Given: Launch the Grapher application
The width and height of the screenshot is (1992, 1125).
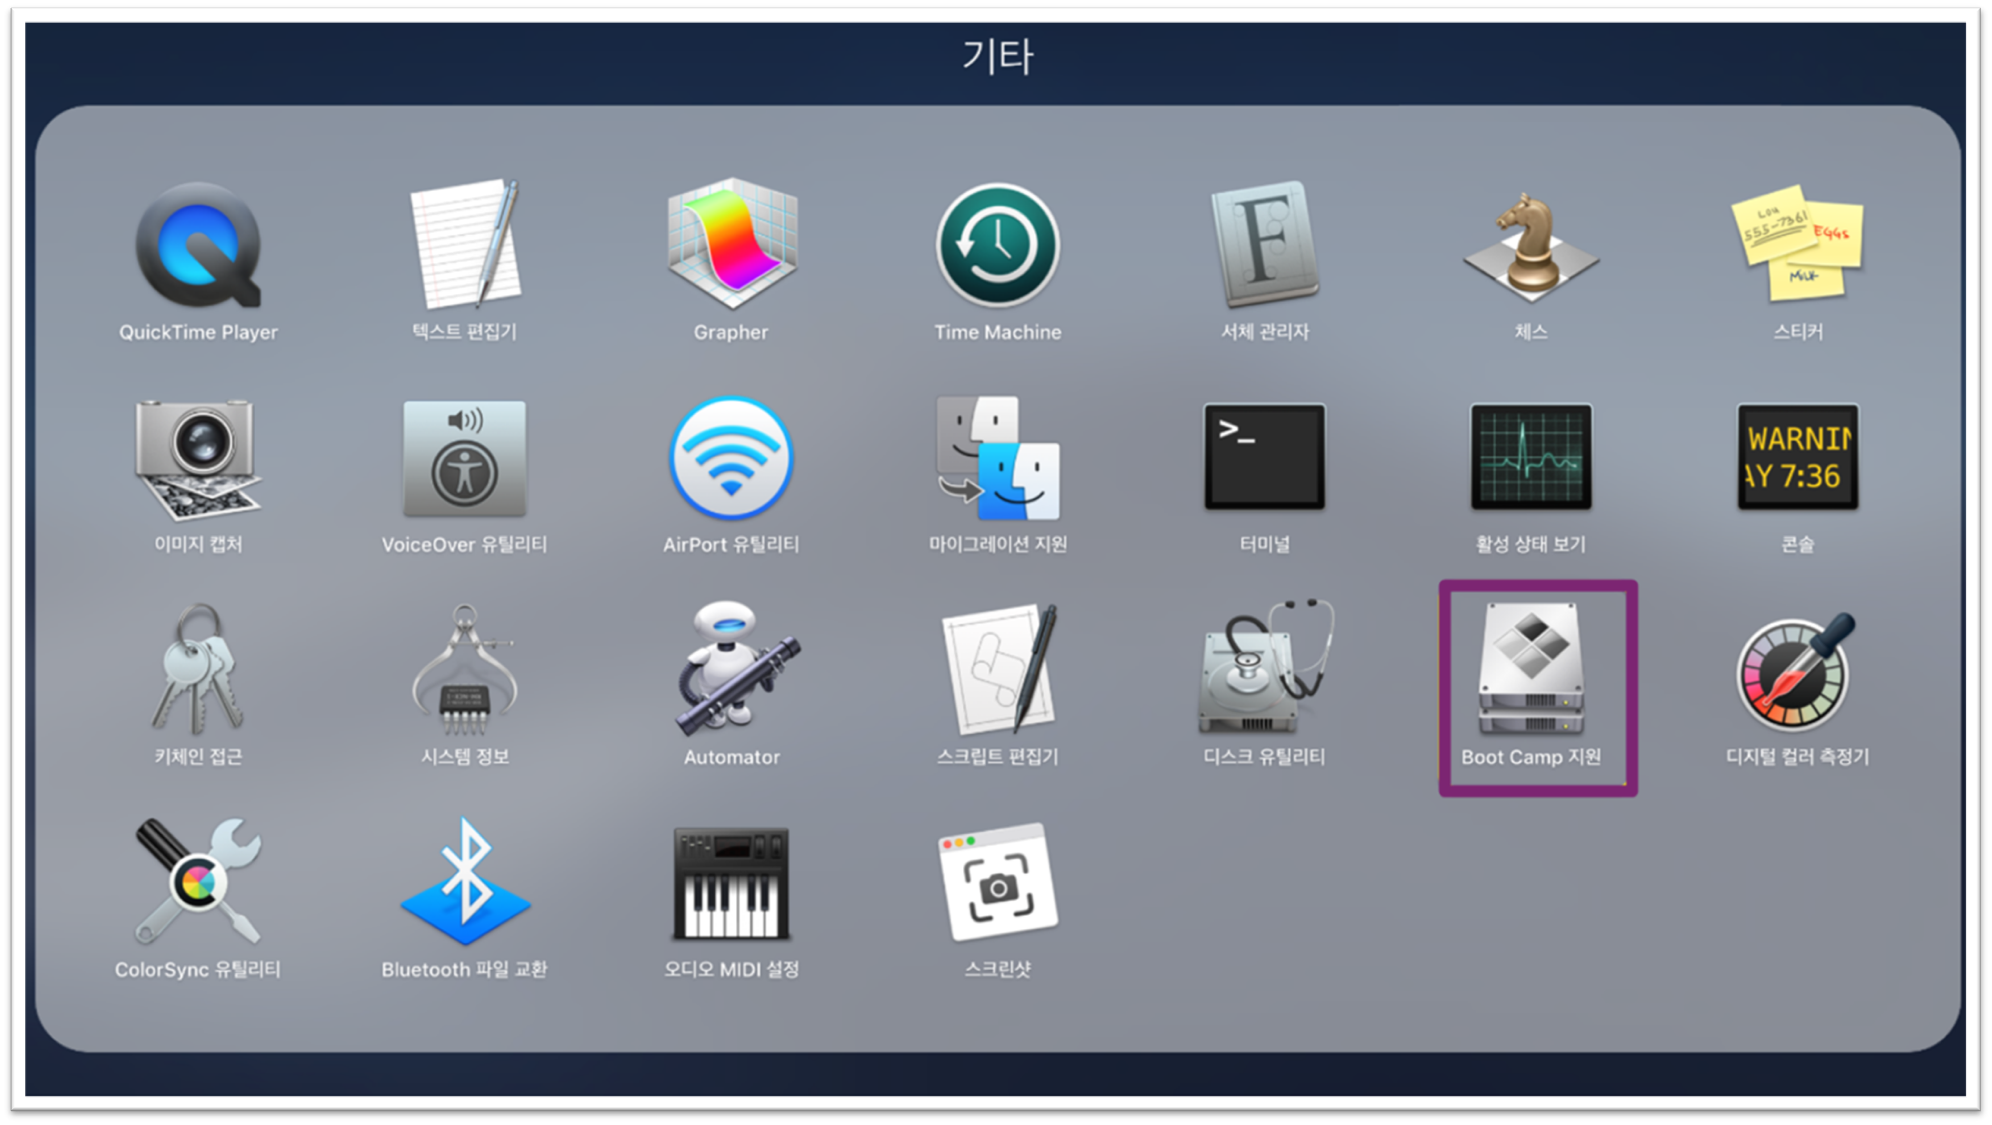Looking at the screenshot, I should [x=731, y=246].
